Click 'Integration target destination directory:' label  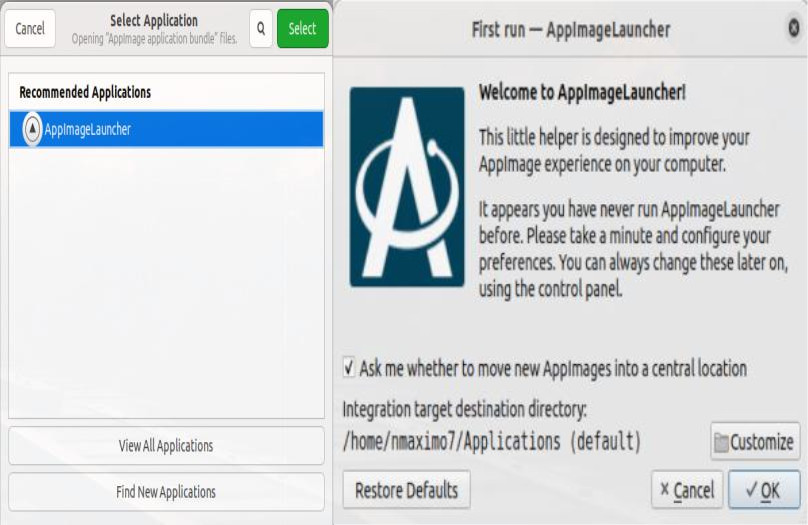tap(465, 410)
